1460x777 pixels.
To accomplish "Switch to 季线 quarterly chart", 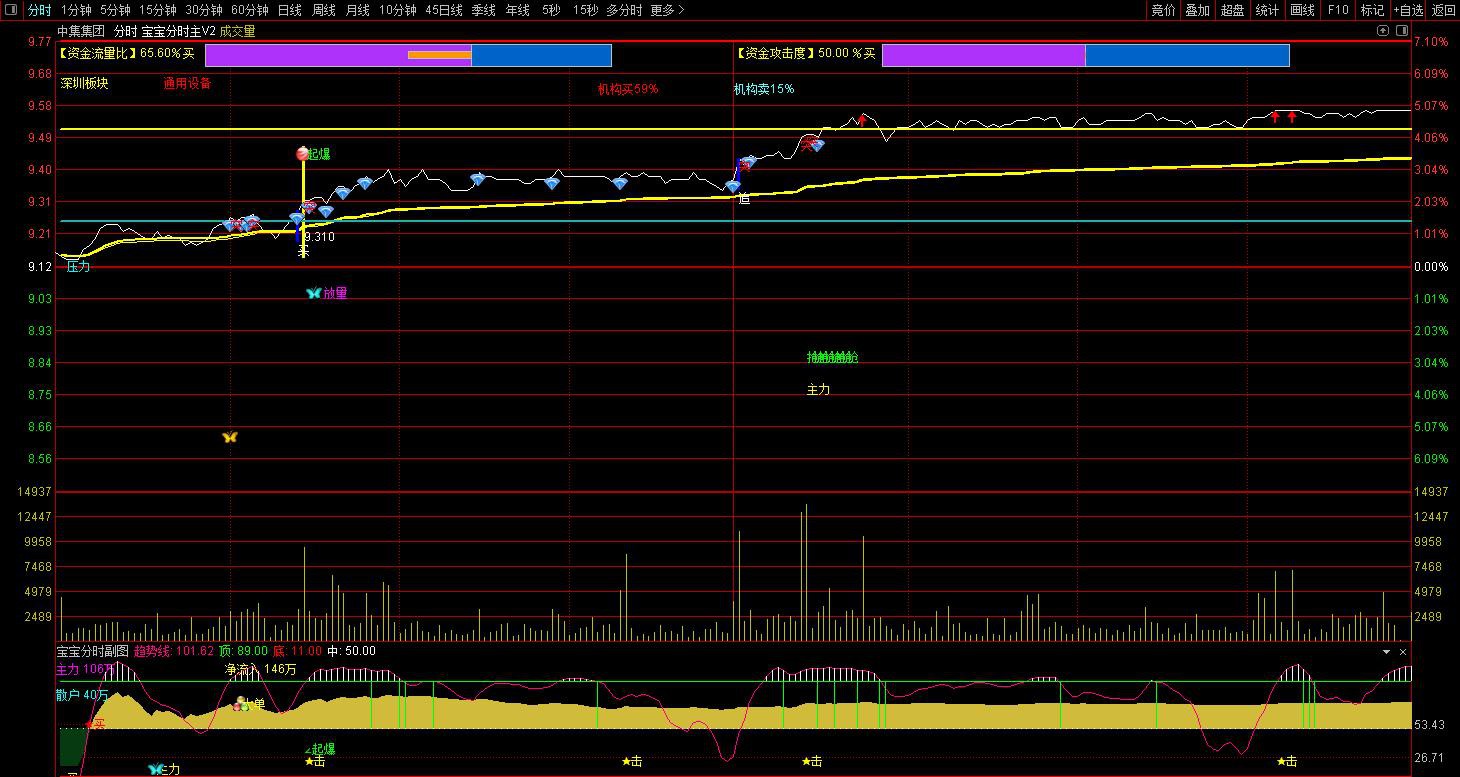I will [483, 10].
